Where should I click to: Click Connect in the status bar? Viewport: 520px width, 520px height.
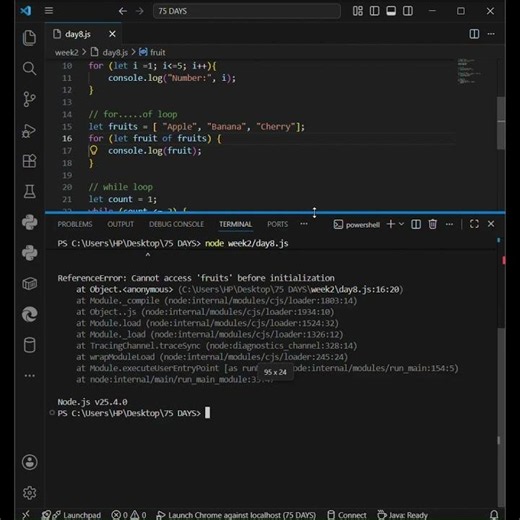[347, 515]
